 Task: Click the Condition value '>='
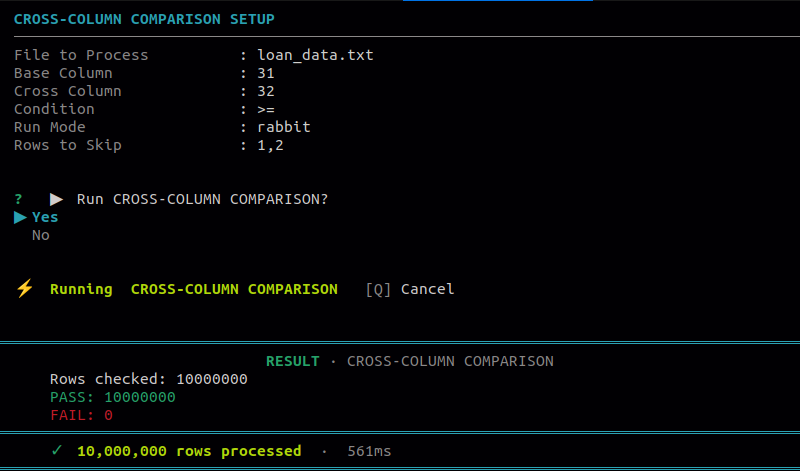(266, 109)
